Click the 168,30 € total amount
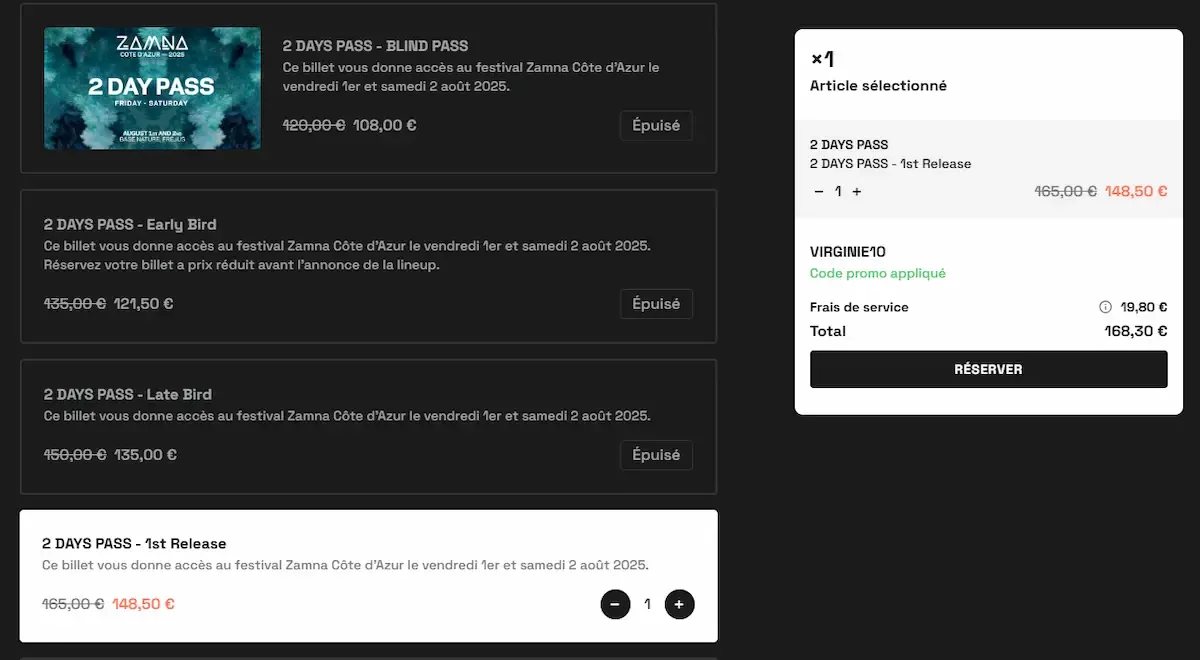The image size is (1200, 660). [x=1136, y=331]
